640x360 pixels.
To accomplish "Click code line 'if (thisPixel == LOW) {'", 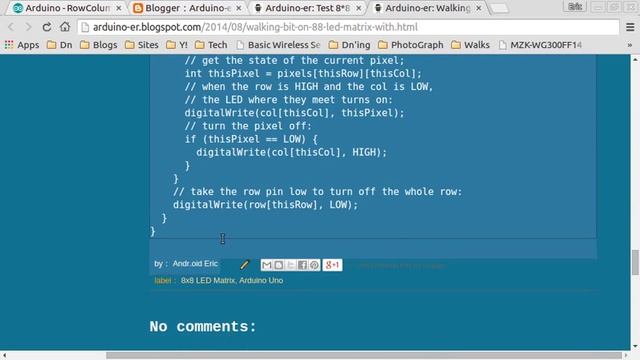I will point(251,139).
